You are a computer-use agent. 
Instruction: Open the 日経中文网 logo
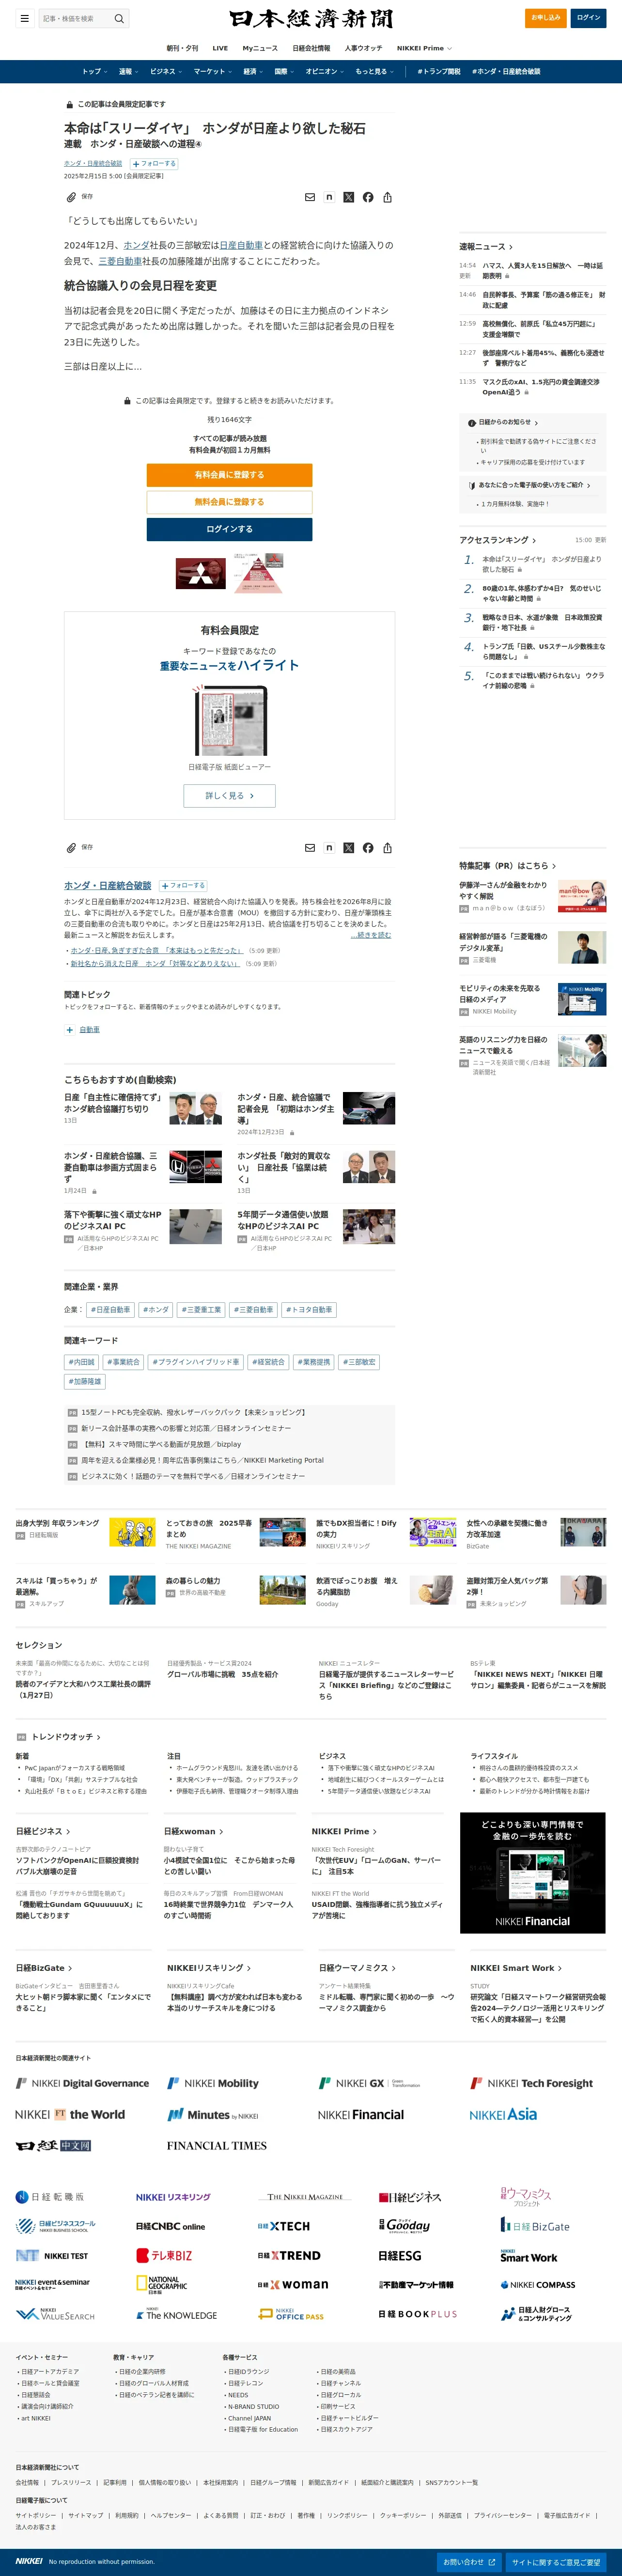tap(53, 2145)
